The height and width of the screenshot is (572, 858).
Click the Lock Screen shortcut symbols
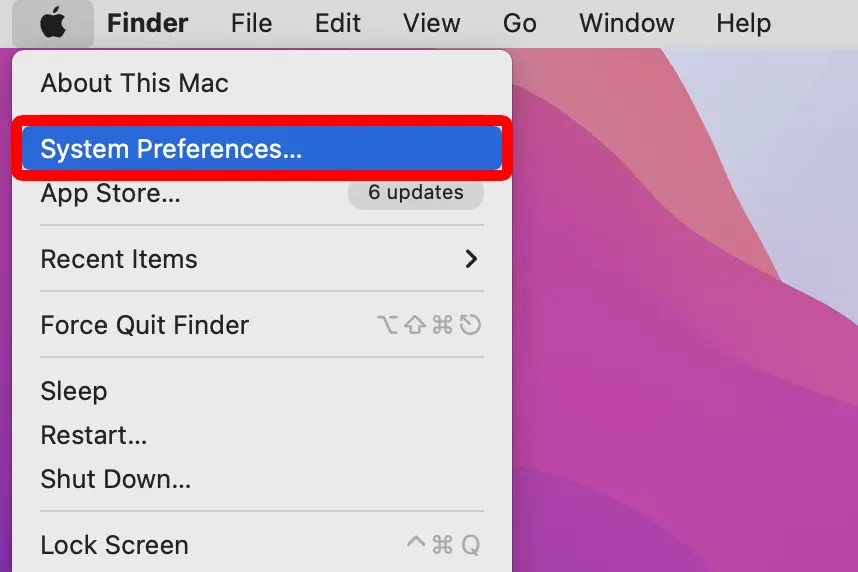[x=443, y=545]
